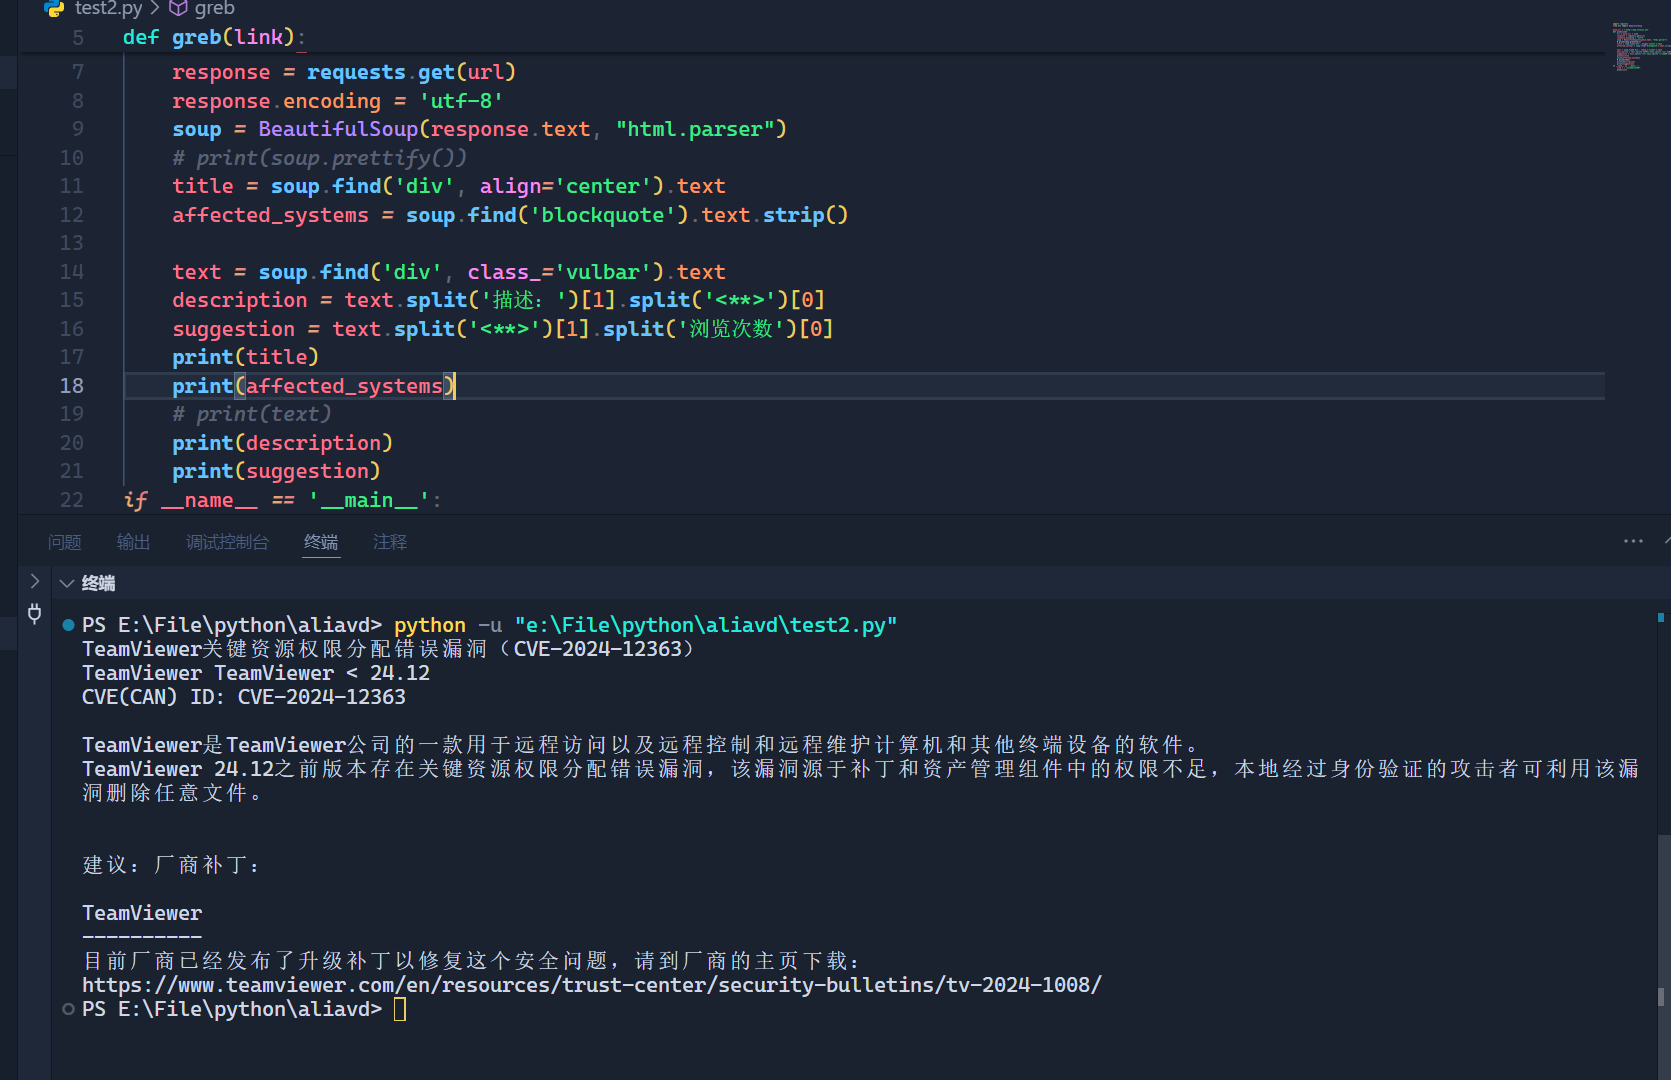The image size is (1671, 1080).
Task: Click the plug icon beside the terminal
Action: pos(35,613)
